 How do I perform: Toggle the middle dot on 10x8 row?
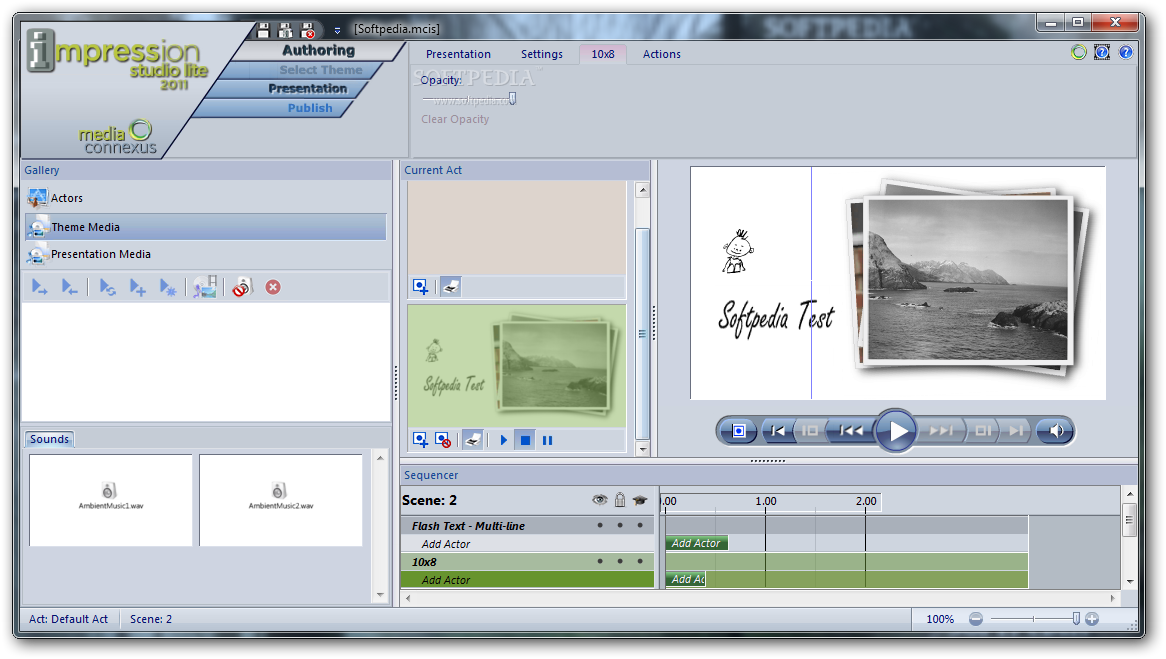pos(620,562)
